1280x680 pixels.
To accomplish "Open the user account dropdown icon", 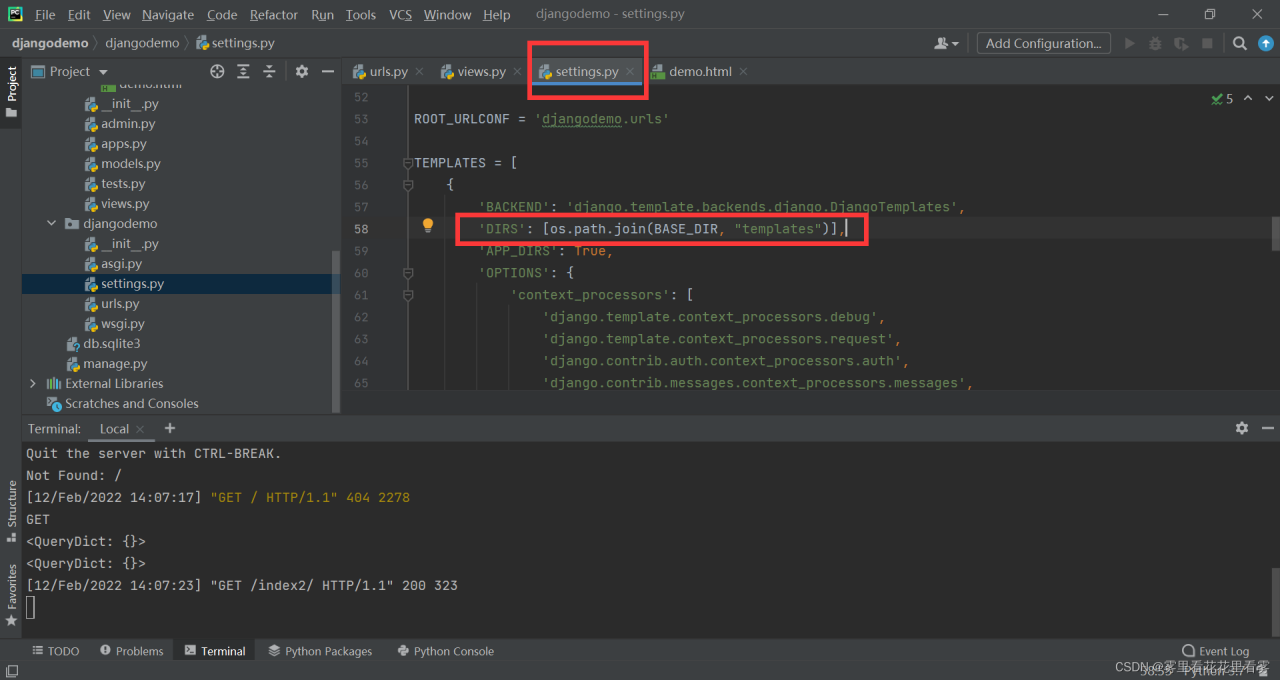I will 946,43.
